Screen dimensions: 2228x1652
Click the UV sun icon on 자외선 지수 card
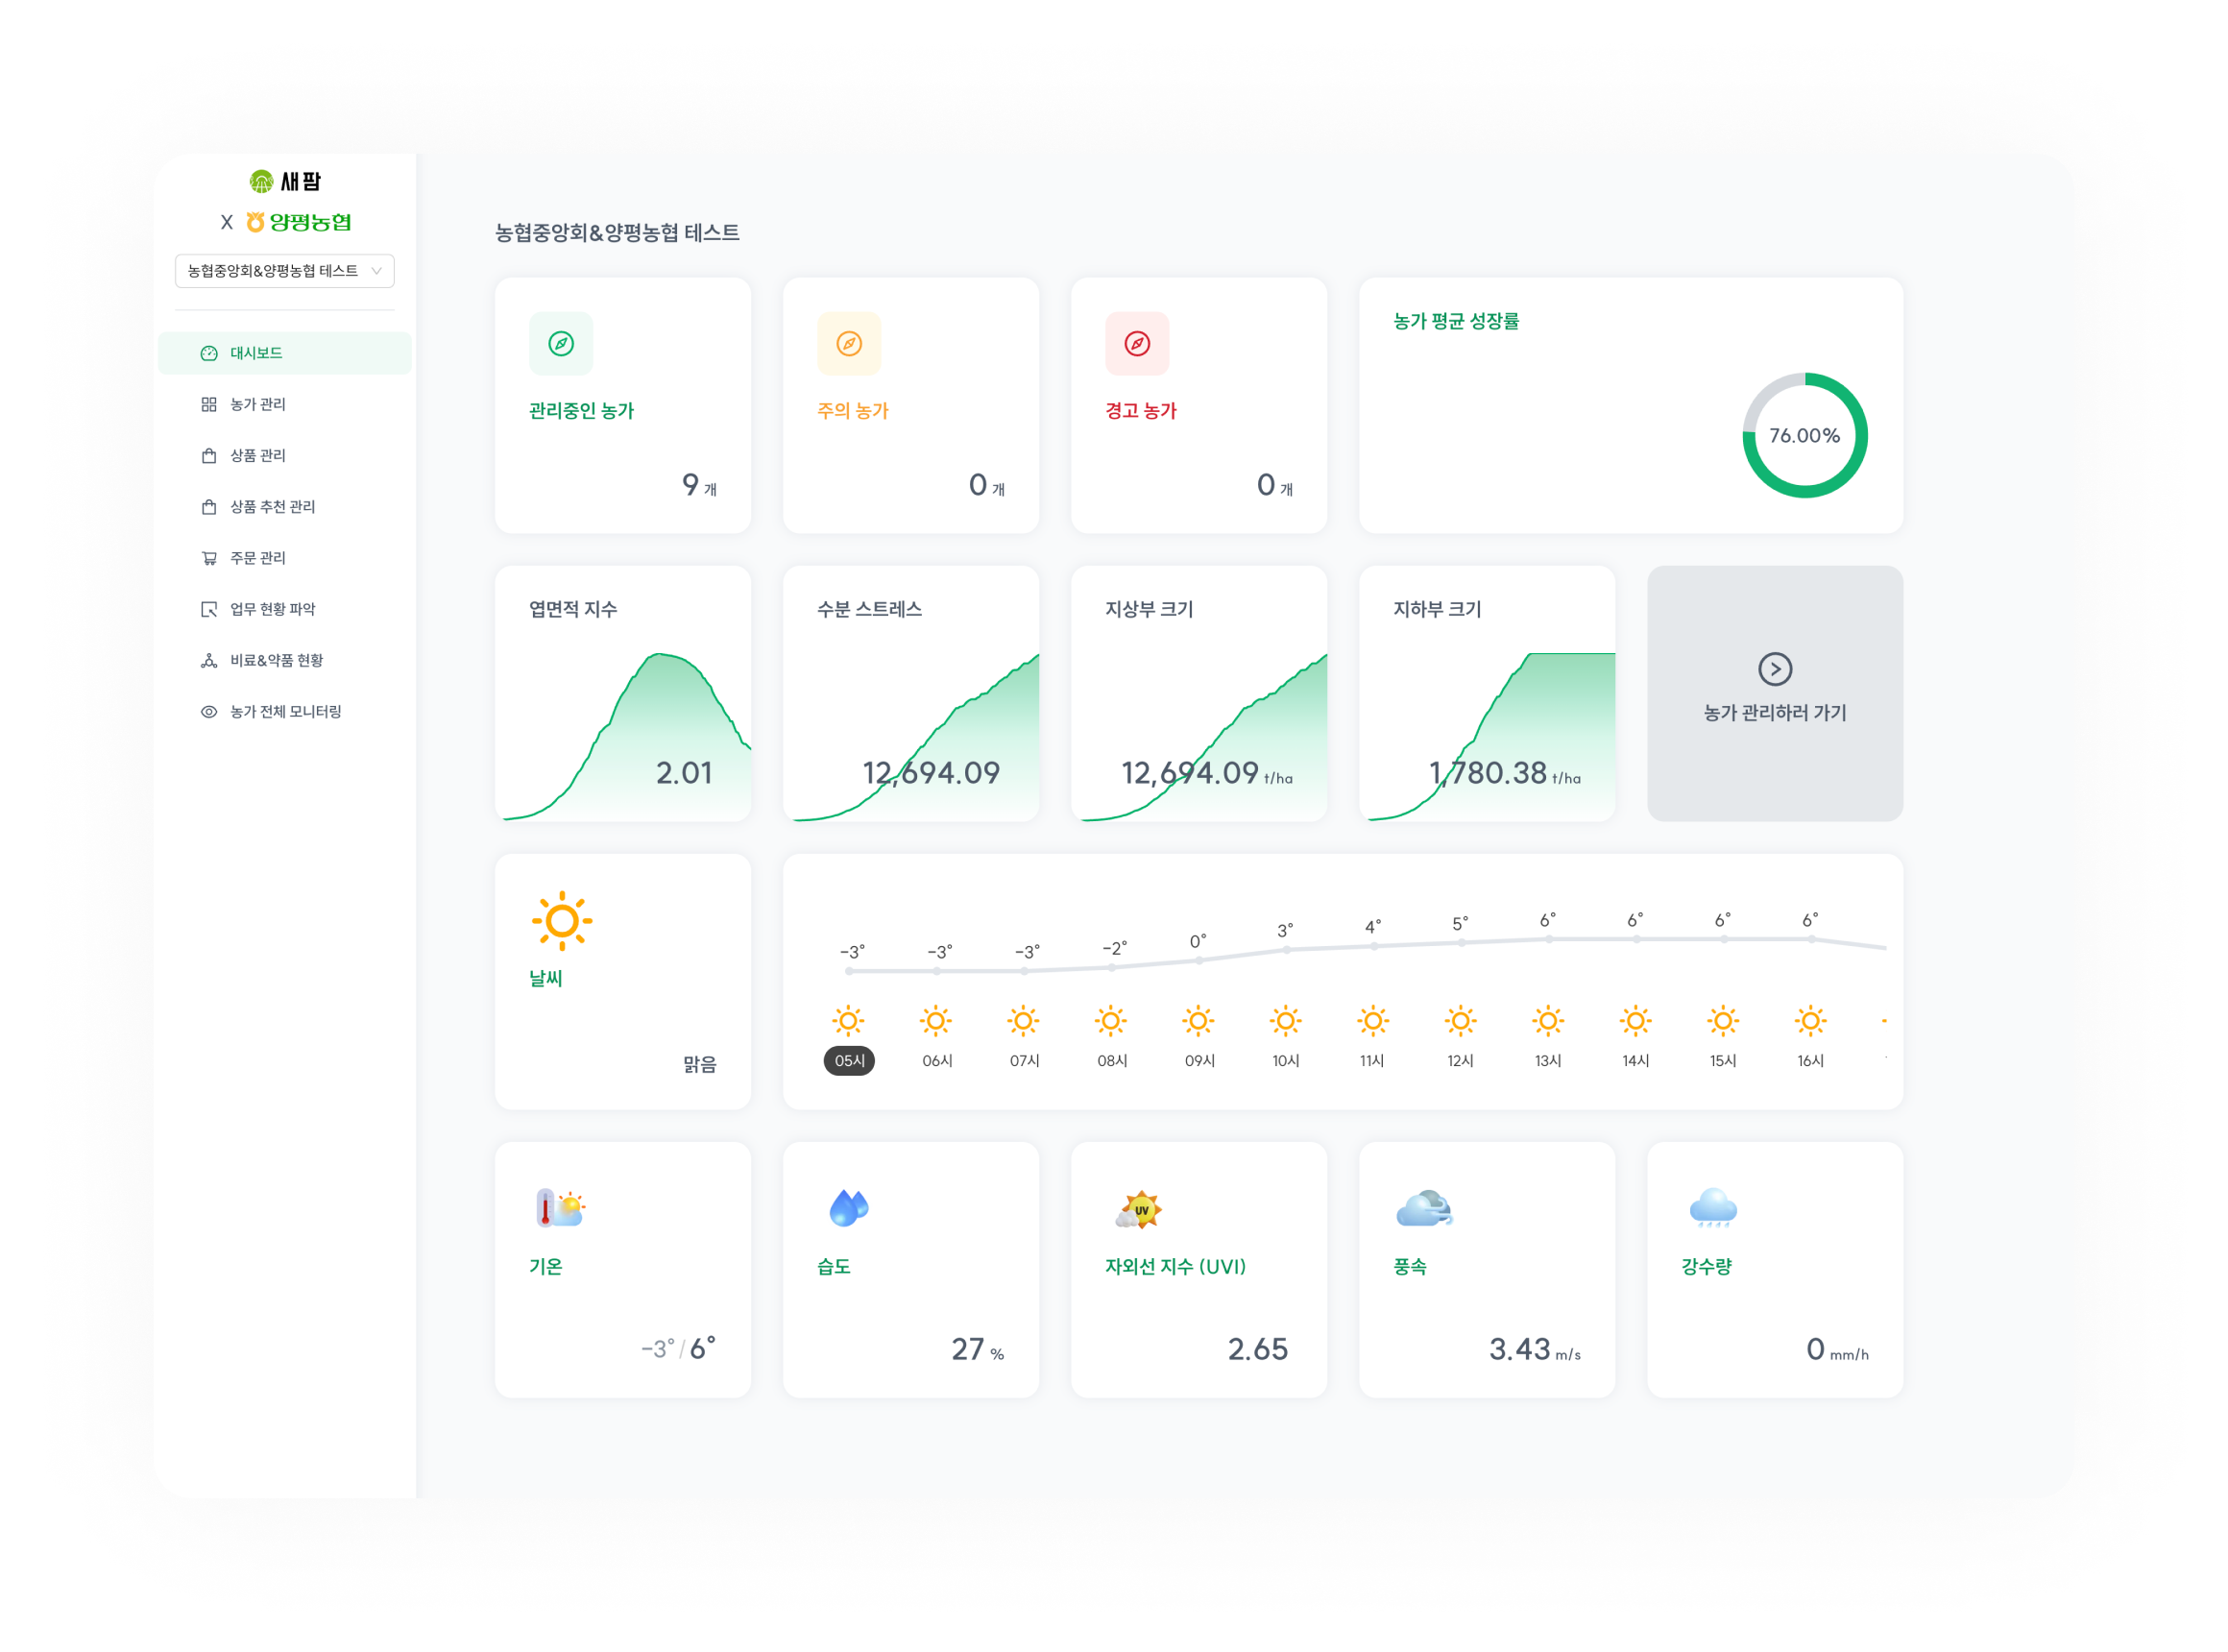[x=1138, y=1209]
